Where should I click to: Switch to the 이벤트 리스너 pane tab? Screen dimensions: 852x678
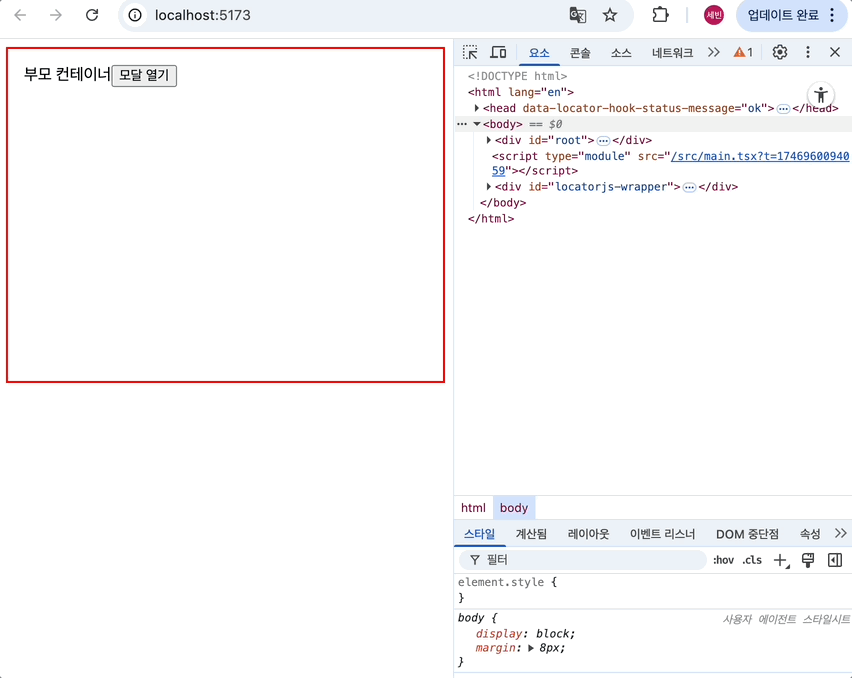662,534
